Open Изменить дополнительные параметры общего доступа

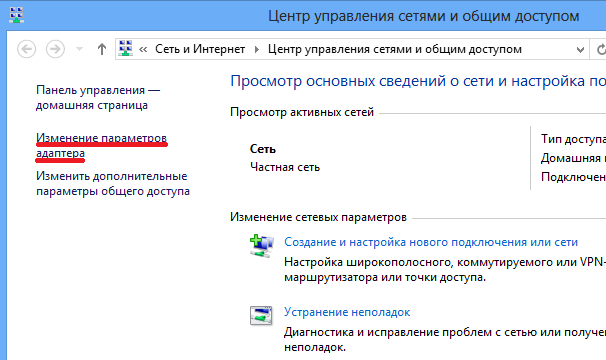(x=113, y=184)
